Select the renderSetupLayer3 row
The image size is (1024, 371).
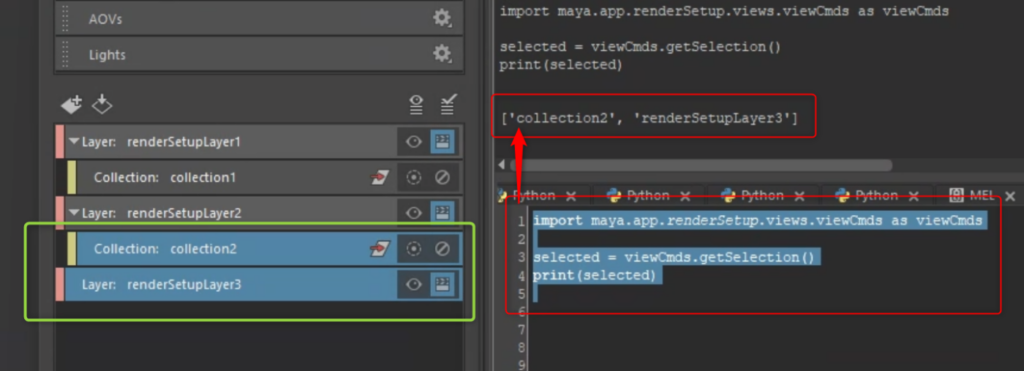point(259,284)
